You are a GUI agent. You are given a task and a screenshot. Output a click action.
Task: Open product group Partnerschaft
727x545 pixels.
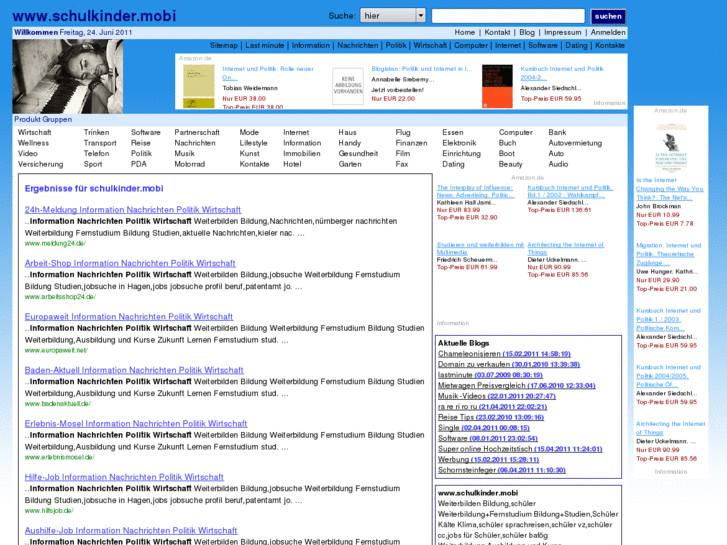click(197, 132)
